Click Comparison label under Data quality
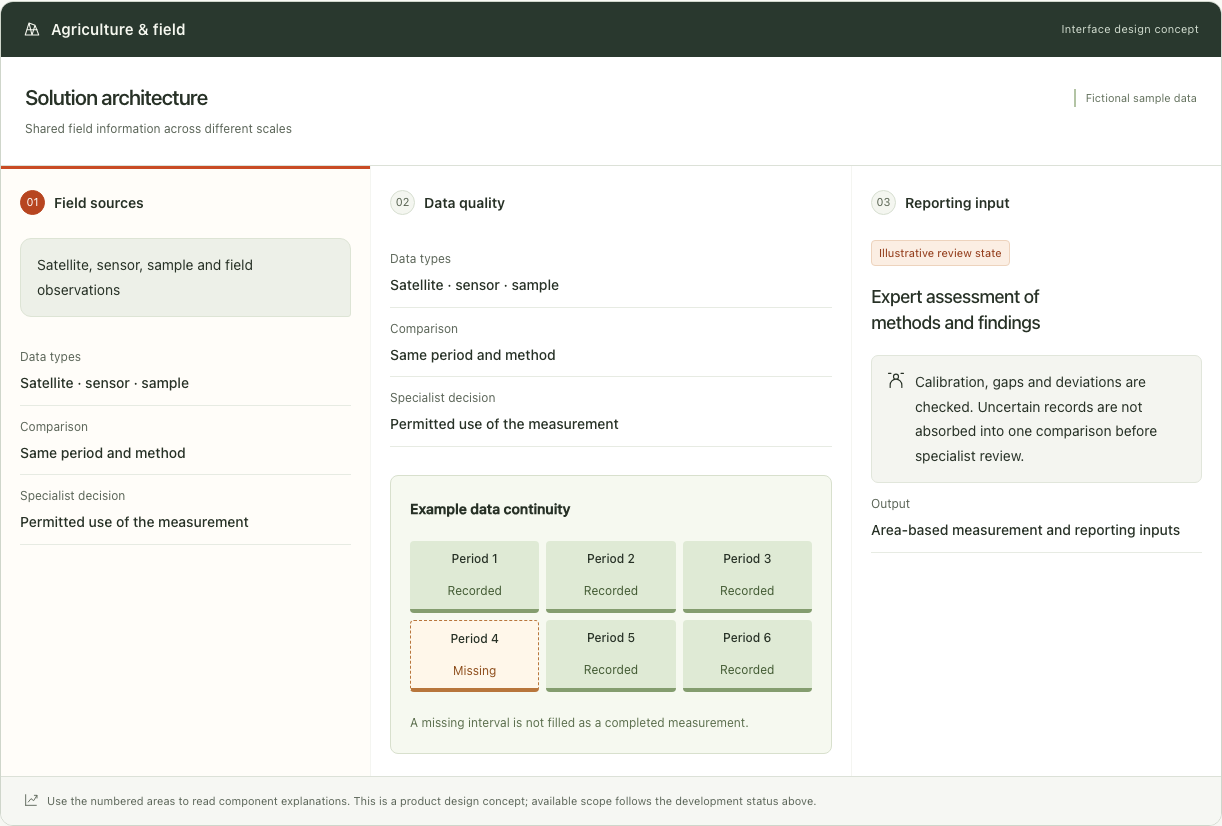The image size is (1222, 826). pyautogui.click(x=424, y=329)
